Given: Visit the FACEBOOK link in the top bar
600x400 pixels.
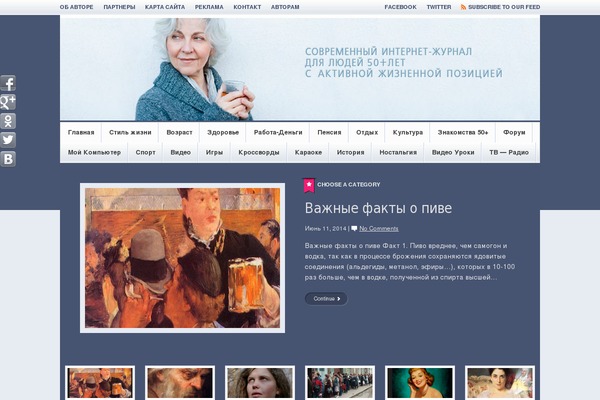Looking at the screenshot, I should point(401,7).
